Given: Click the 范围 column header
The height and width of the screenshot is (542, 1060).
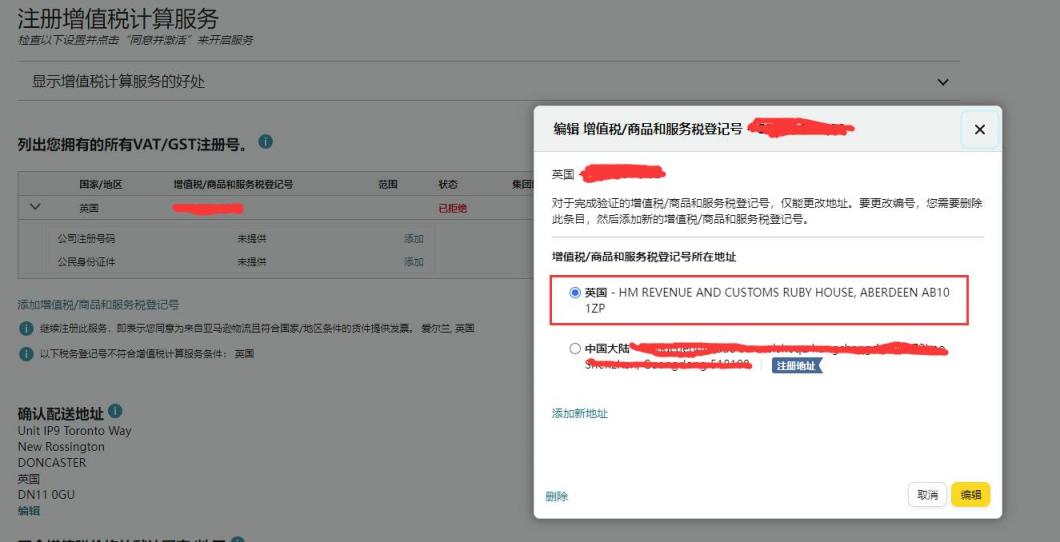Looking at the screenshot, I should tap(388, 184).
